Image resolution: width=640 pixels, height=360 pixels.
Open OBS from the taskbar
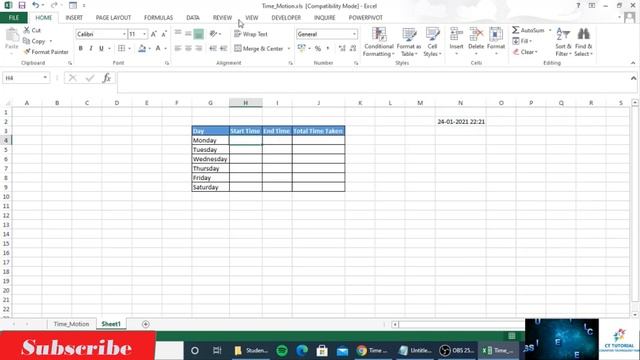[457, 350]
